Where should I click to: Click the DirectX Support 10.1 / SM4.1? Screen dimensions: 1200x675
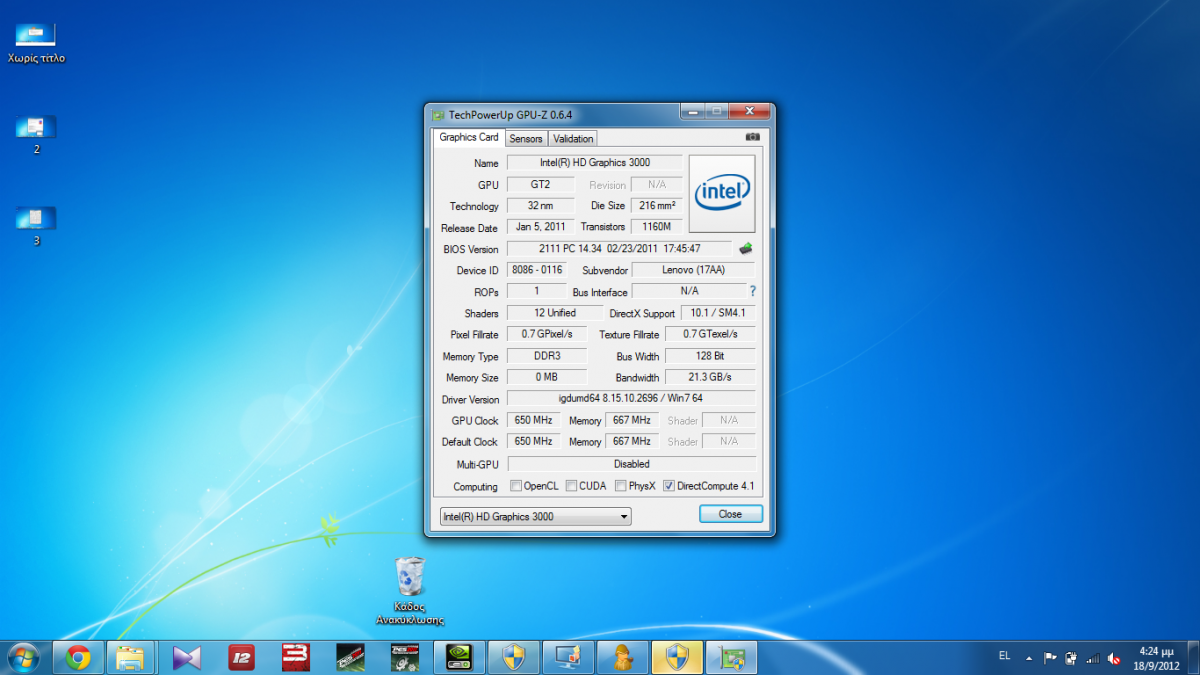tap(717, 312)
